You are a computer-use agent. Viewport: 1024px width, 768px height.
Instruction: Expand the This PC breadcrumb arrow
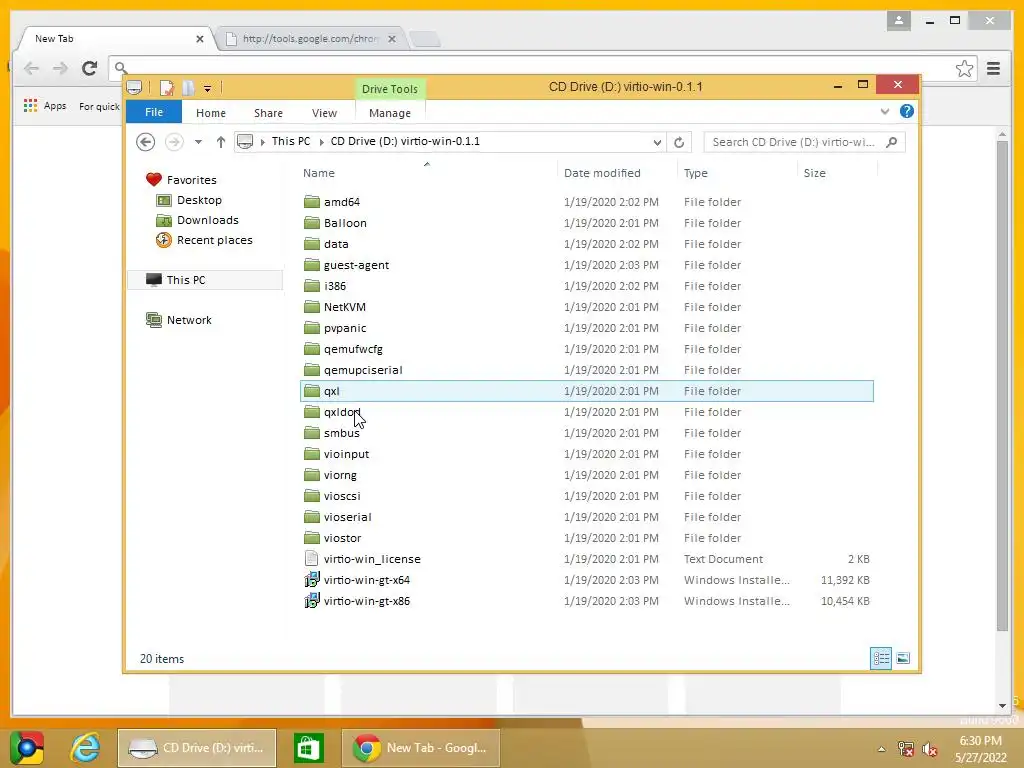tap(321, 142)
